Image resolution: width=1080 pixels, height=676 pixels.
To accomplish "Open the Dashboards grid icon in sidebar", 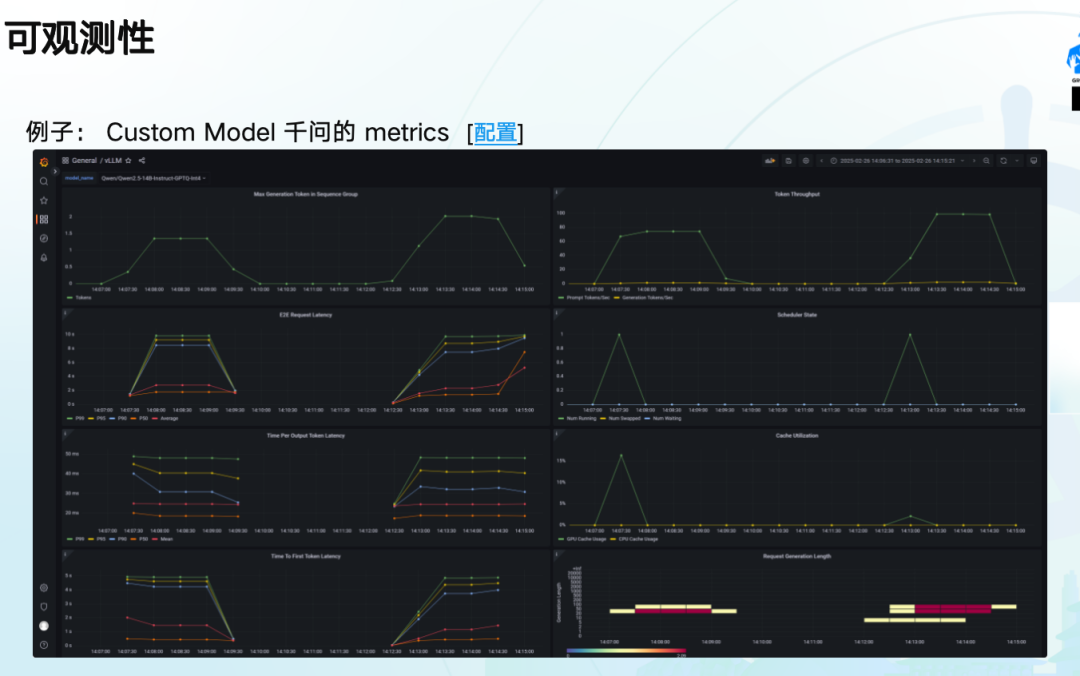I will click(44, 219).
